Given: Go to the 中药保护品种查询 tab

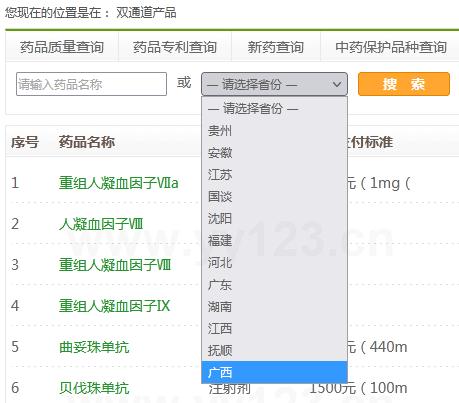Looking at the screenshot, I should (x=391, y=47).
